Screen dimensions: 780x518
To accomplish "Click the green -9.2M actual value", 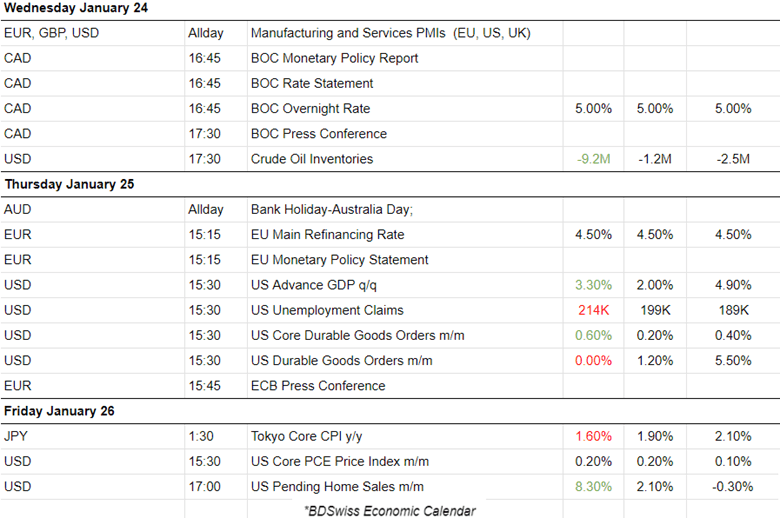I will (x=593, y=158).
